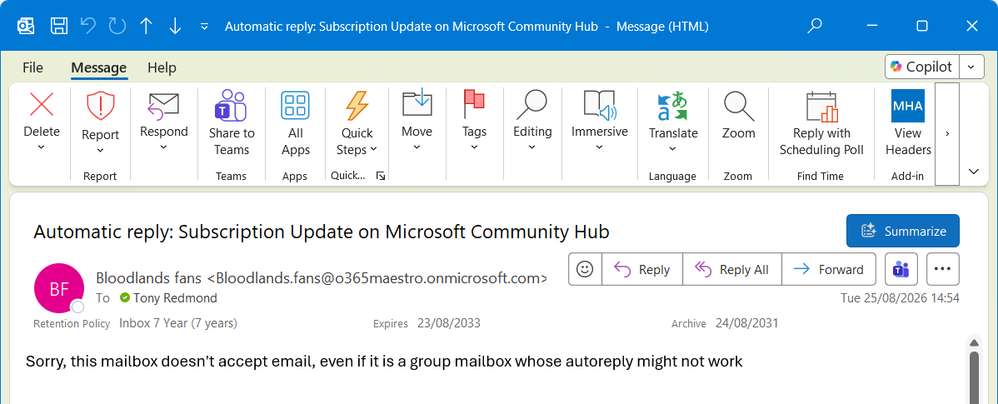Click Reply with Scheduling Poll icon
This screenshot has height=404, width=998.
point(821,106)
